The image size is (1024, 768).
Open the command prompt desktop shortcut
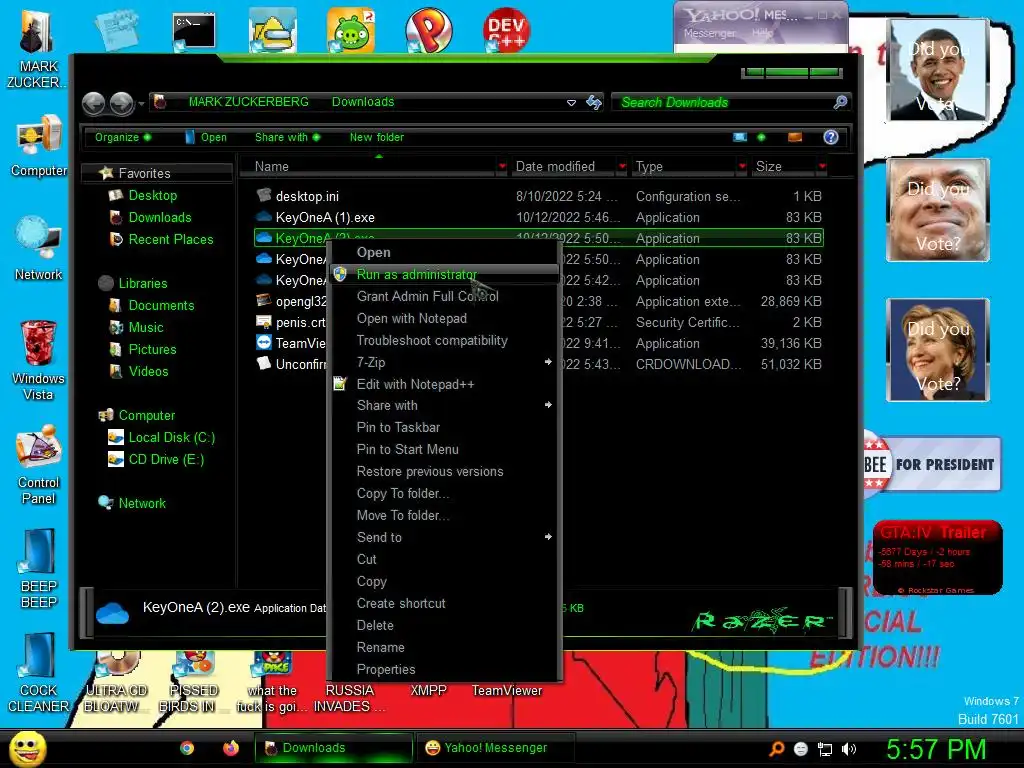[194, 31]
